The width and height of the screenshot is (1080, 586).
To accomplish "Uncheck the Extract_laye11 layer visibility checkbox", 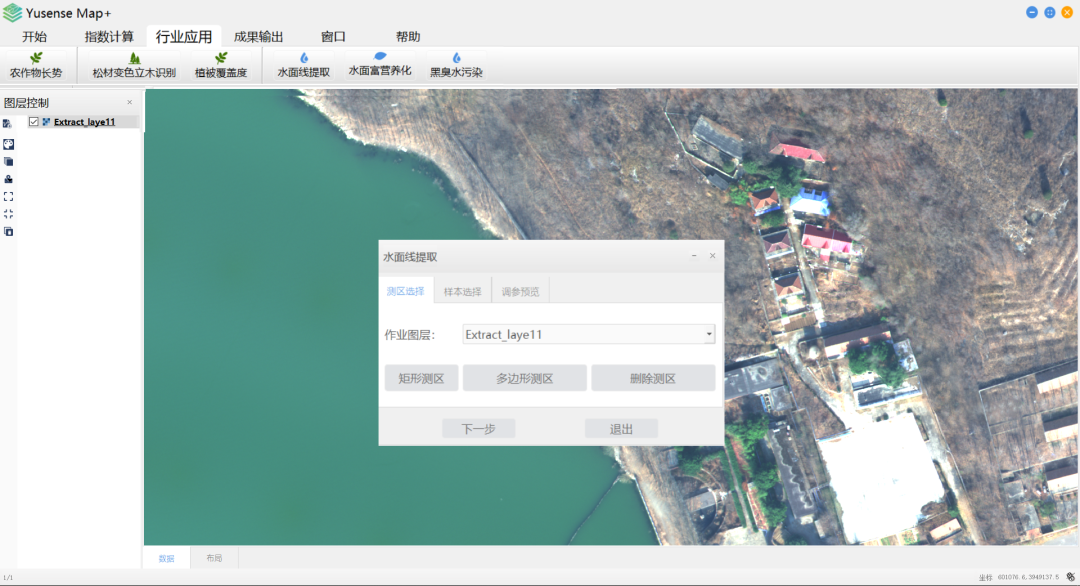I will point(34,122).
